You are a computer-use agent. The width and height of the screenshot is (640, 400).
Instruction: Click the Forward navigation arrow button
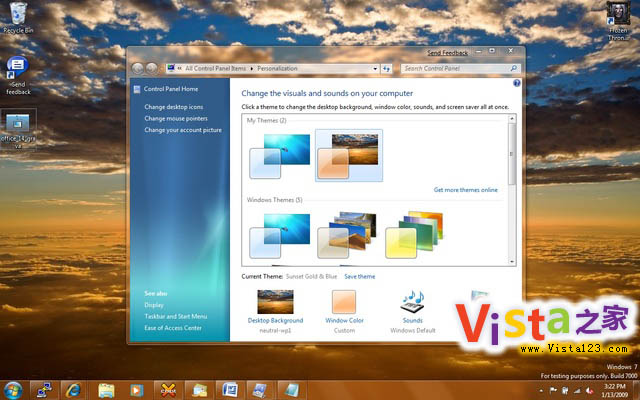coord(152,68)
